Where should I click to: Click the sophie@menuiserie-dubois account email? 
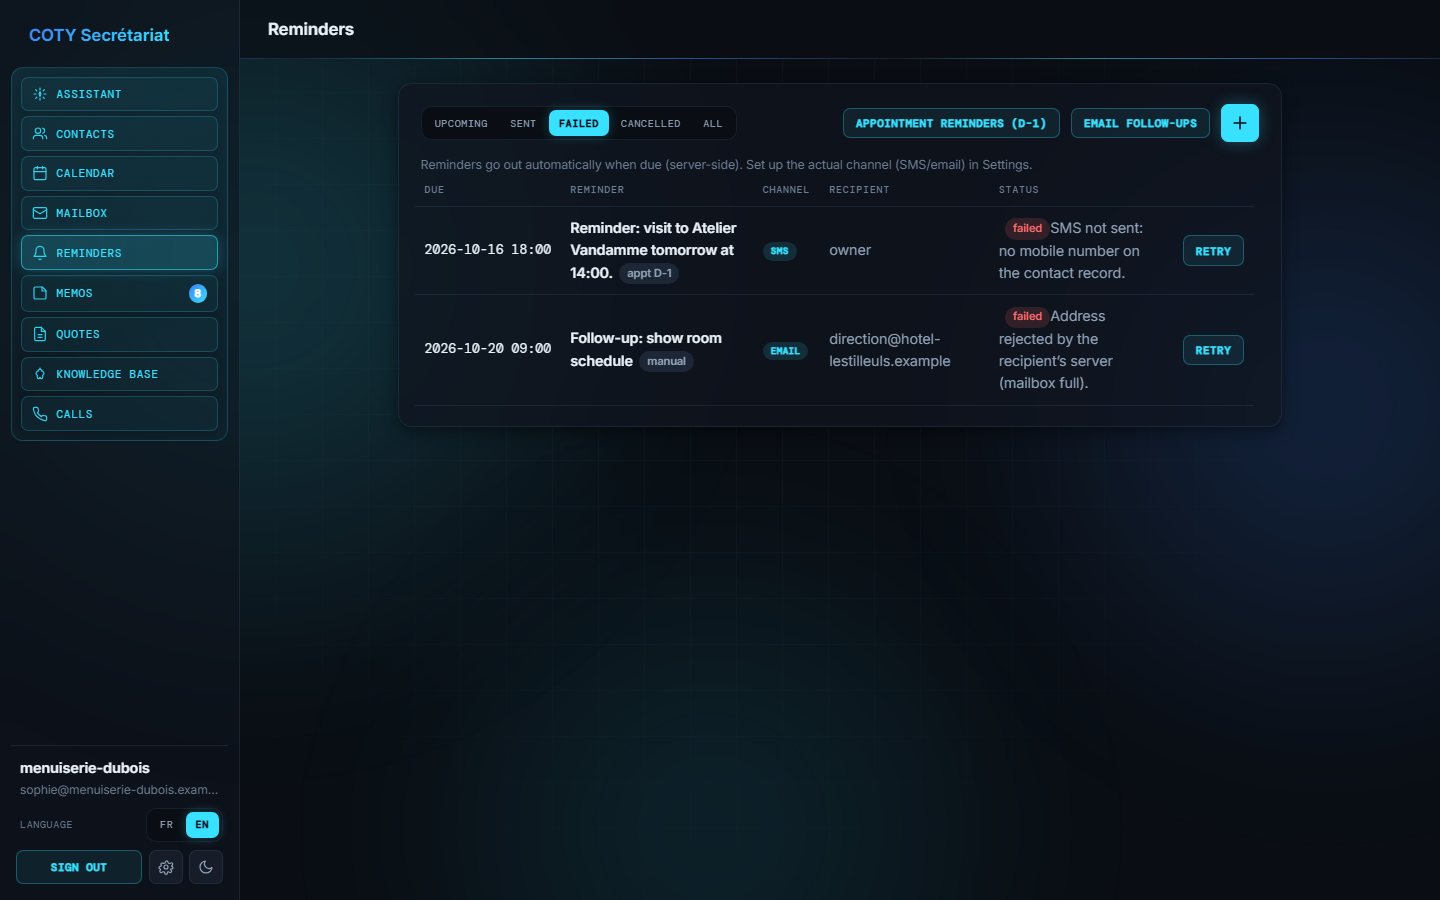(119, 790)
